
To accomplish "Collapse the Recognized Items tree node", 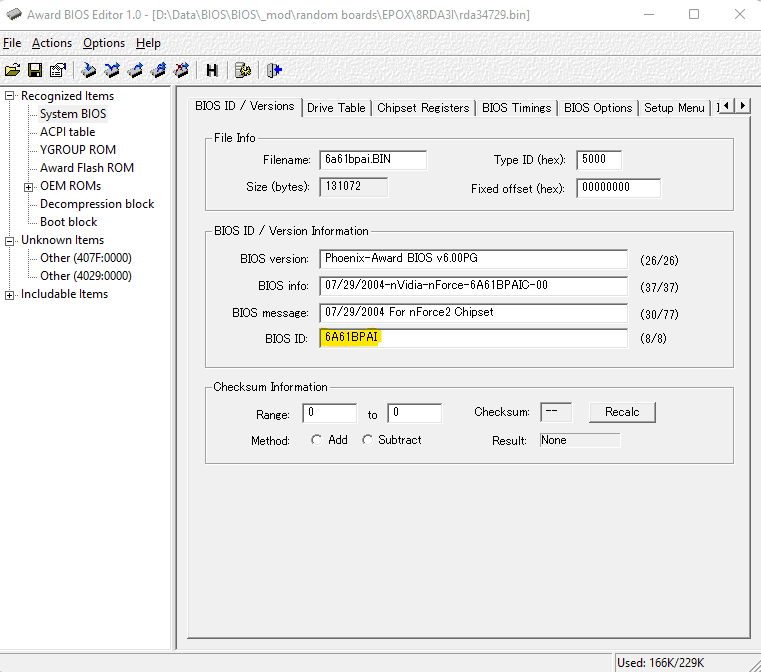I will coord(9,96).
